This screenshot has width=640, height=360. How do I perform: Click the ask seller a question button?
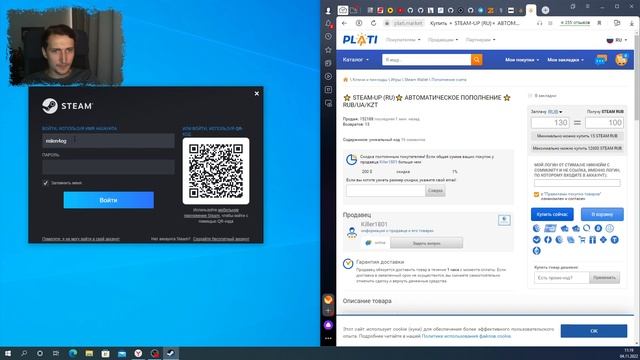point(426,243)
